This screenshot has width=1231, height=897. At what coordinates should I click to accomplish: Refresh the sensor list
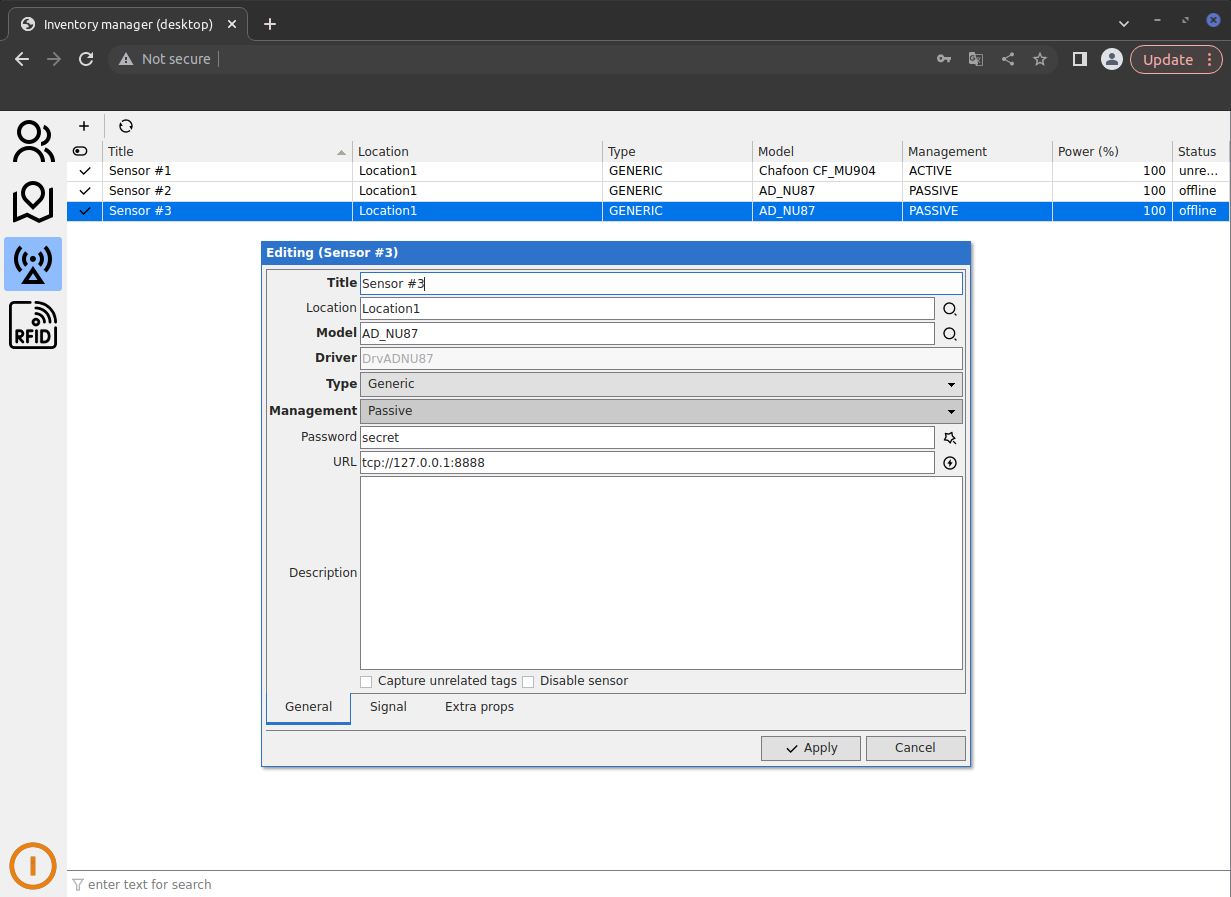pyautogui.click(x=125, y=126)
